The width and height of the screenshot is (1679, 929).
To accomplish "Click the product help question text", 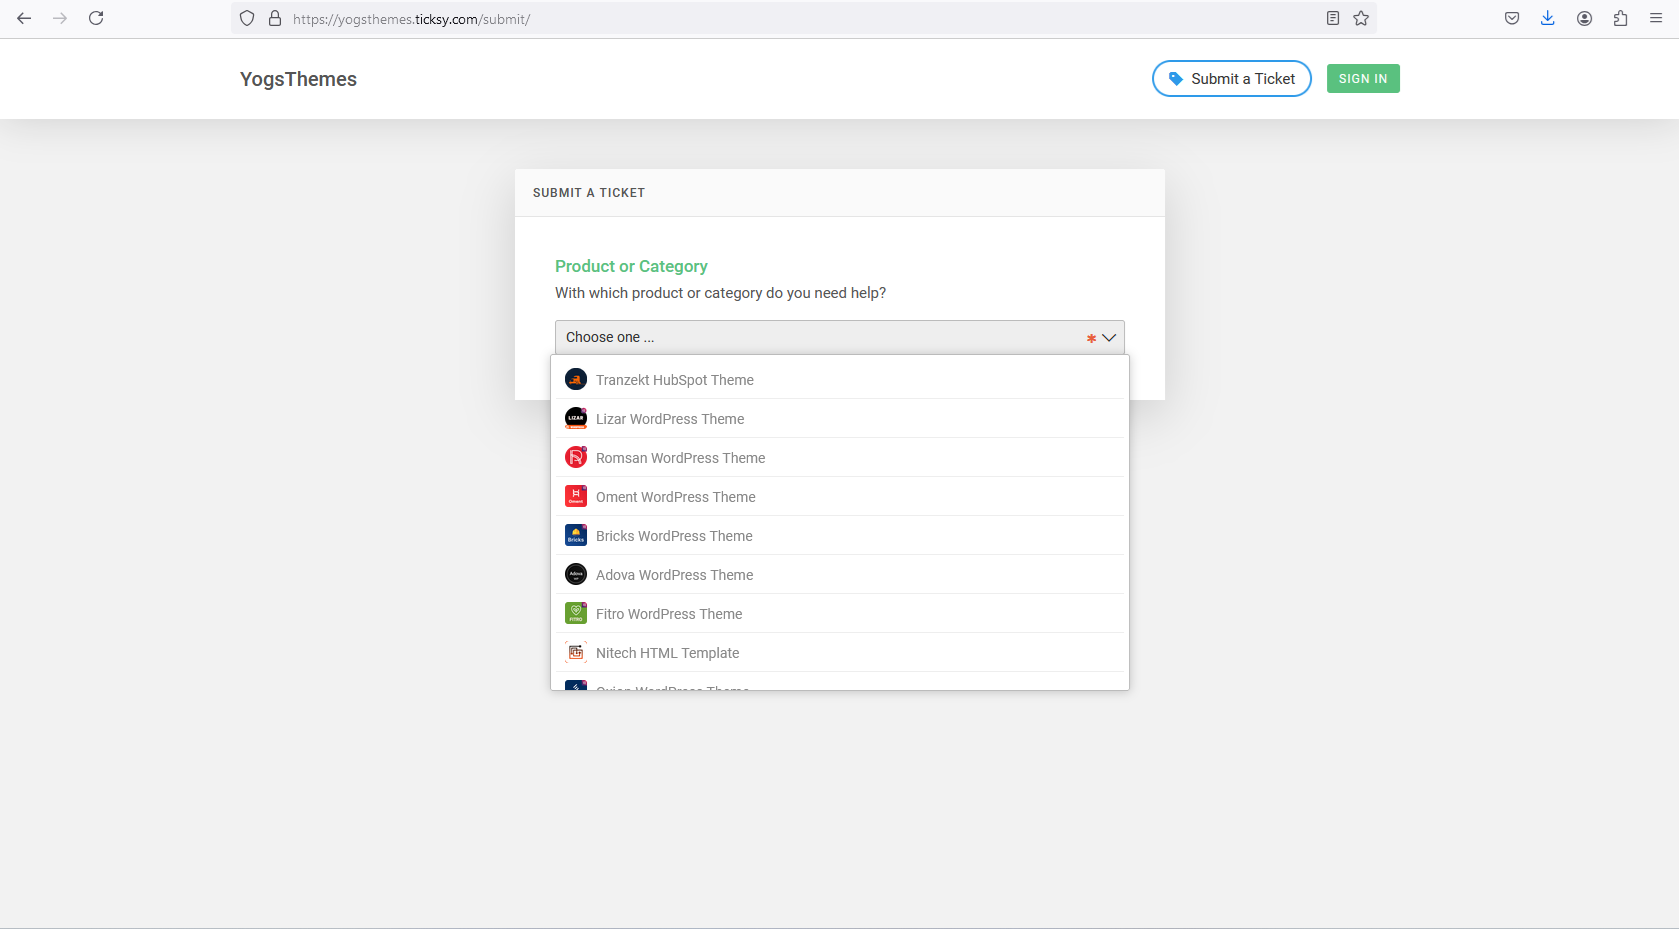I will [720, 293].
